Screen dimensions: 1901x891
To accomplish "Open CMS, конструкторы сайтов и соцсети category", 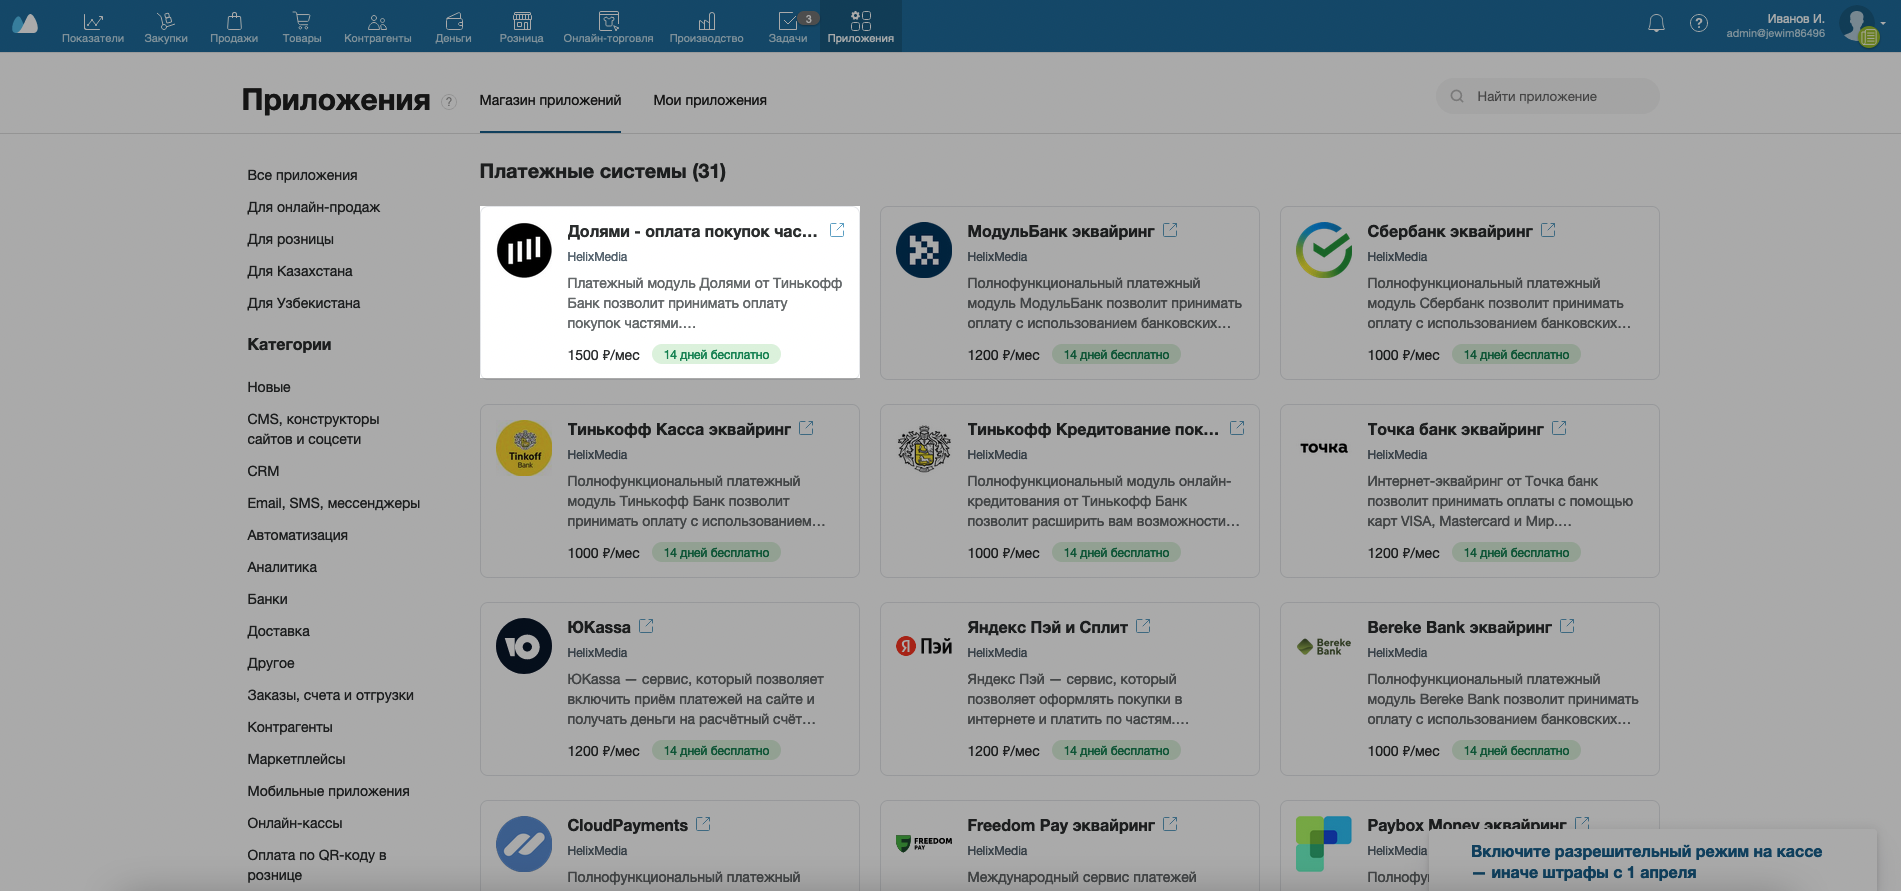I will tap(314, 429).
